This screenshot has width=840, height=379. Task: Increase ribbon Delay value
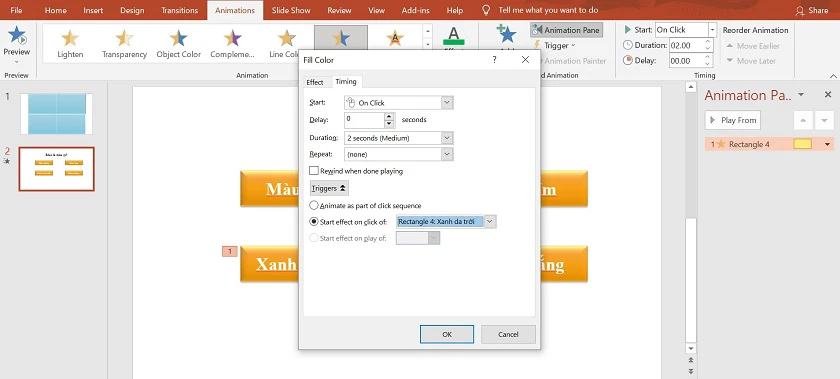click(x=708, y=58)
